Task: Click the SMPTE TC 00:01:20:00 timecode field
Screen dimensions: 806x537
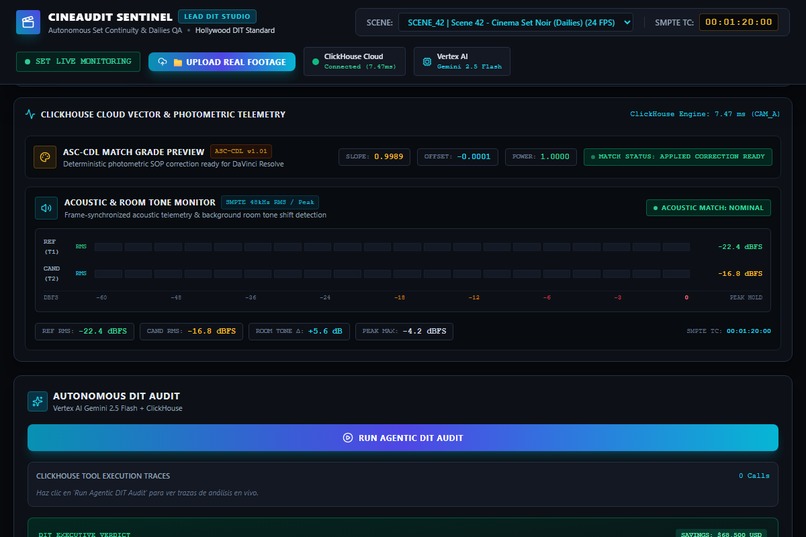Action: (x=739, y=22)
